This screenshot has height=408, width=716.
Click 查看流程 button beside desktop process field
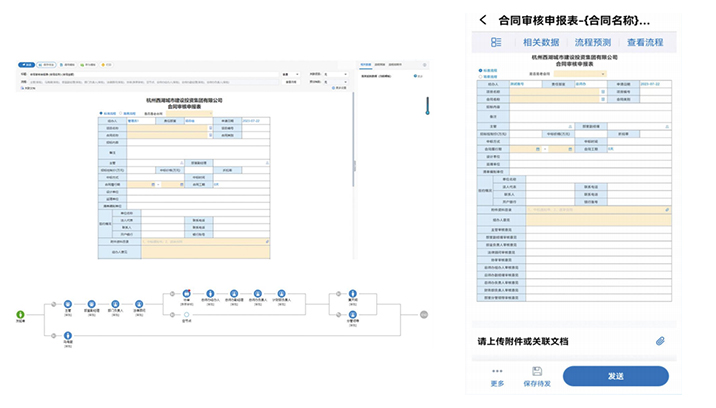tap(291, 82)
